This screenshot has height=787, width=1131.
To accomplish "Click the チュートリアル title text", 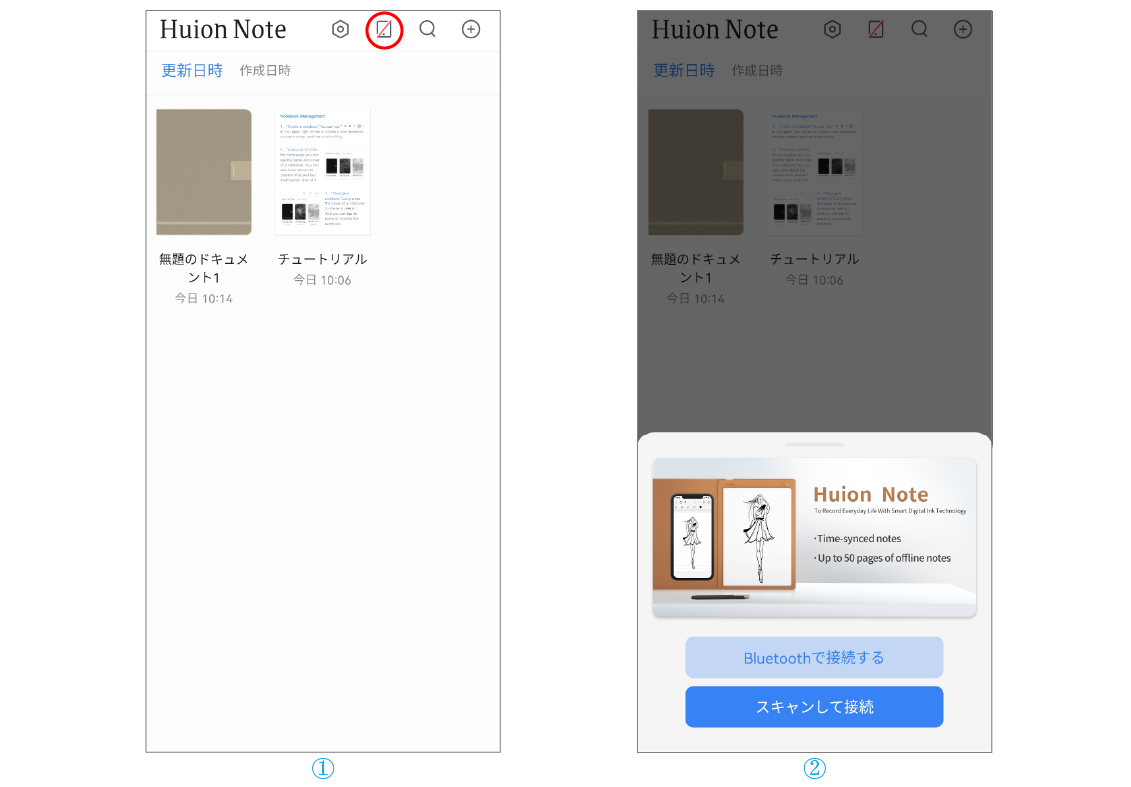I will (x=322, y=258).
